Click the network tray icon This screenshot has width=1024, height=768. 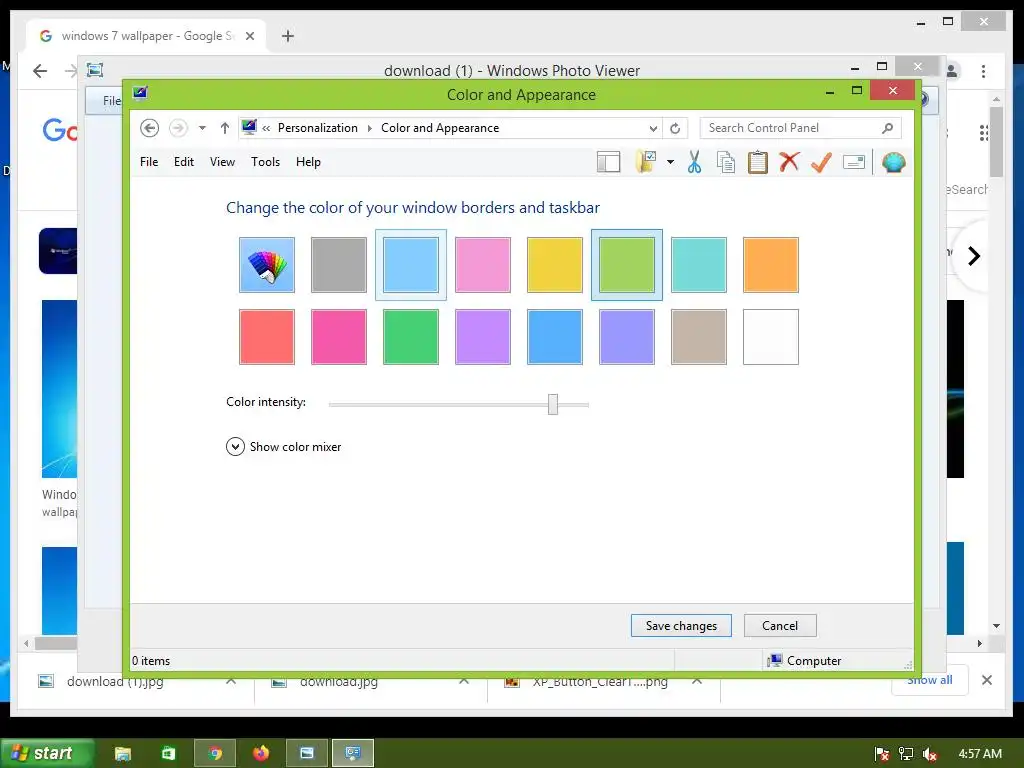click(x=906, y=754)
